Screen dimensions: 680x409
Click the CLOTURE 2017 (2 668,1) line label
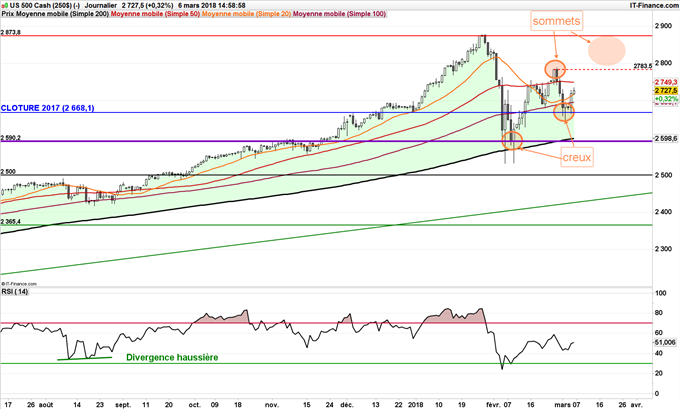(47, 108)
